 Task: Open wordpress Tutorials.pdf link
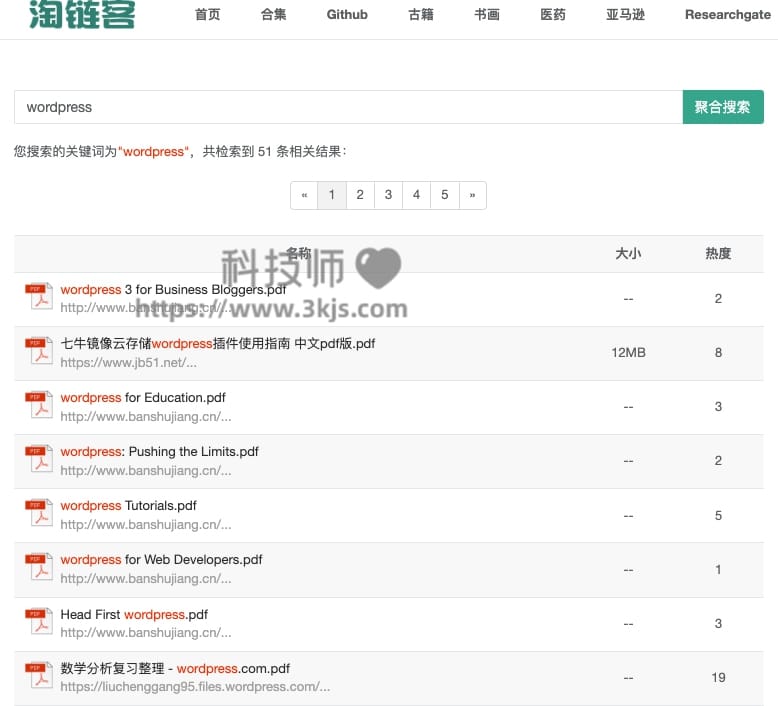pos(129,506)
